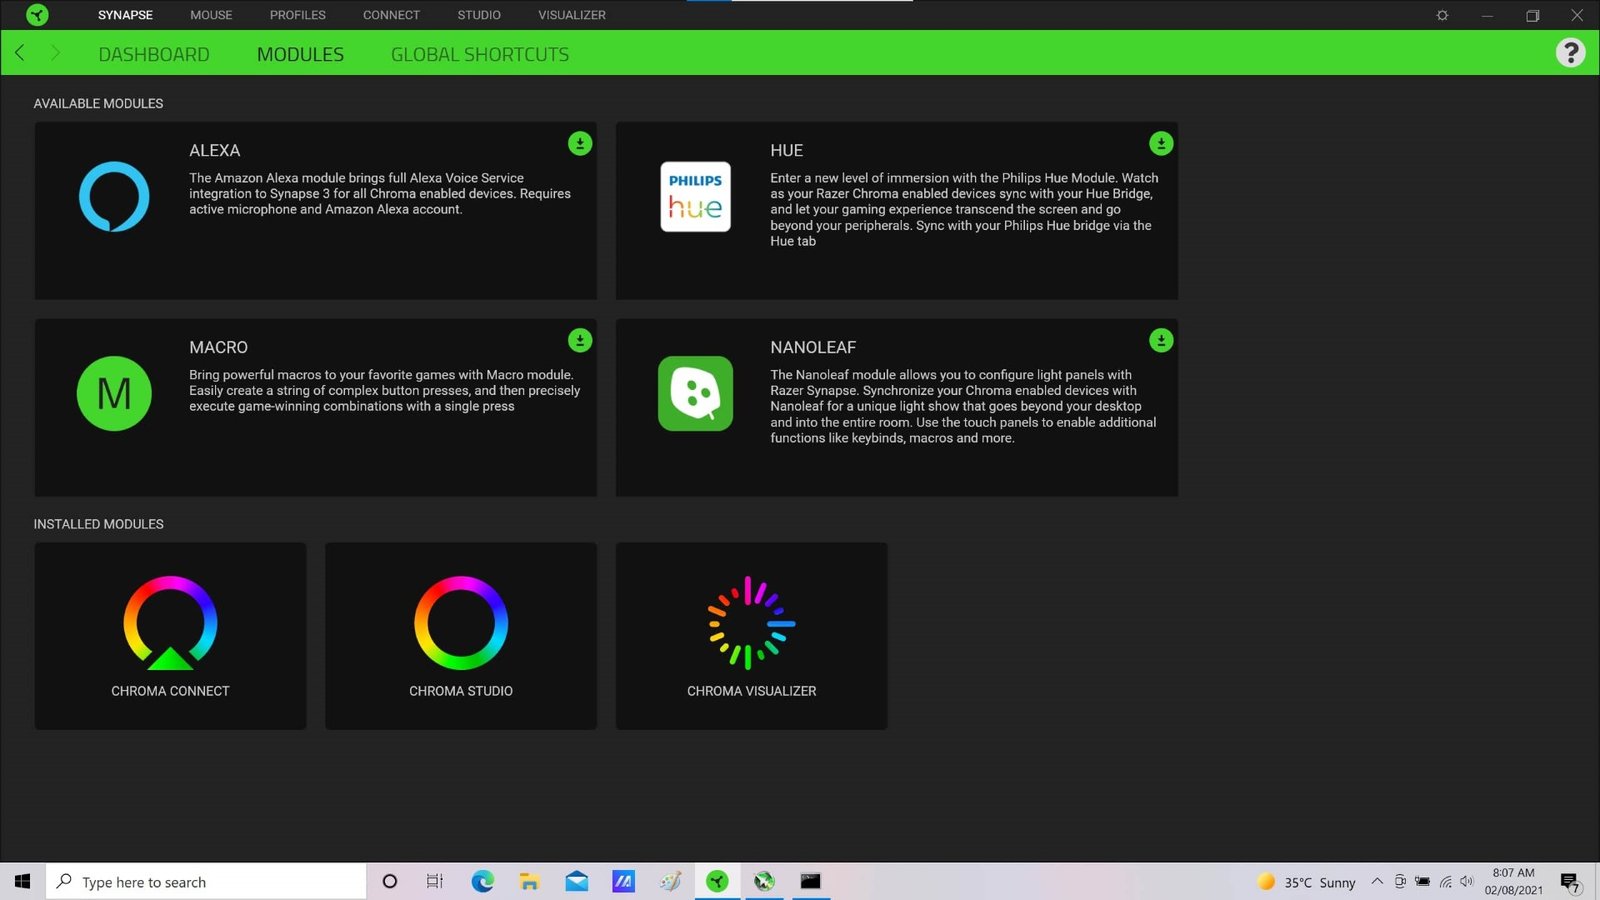Click the Macro module download icon
The width and height of the screenshot is (1600, 900).
click(580, 341)
